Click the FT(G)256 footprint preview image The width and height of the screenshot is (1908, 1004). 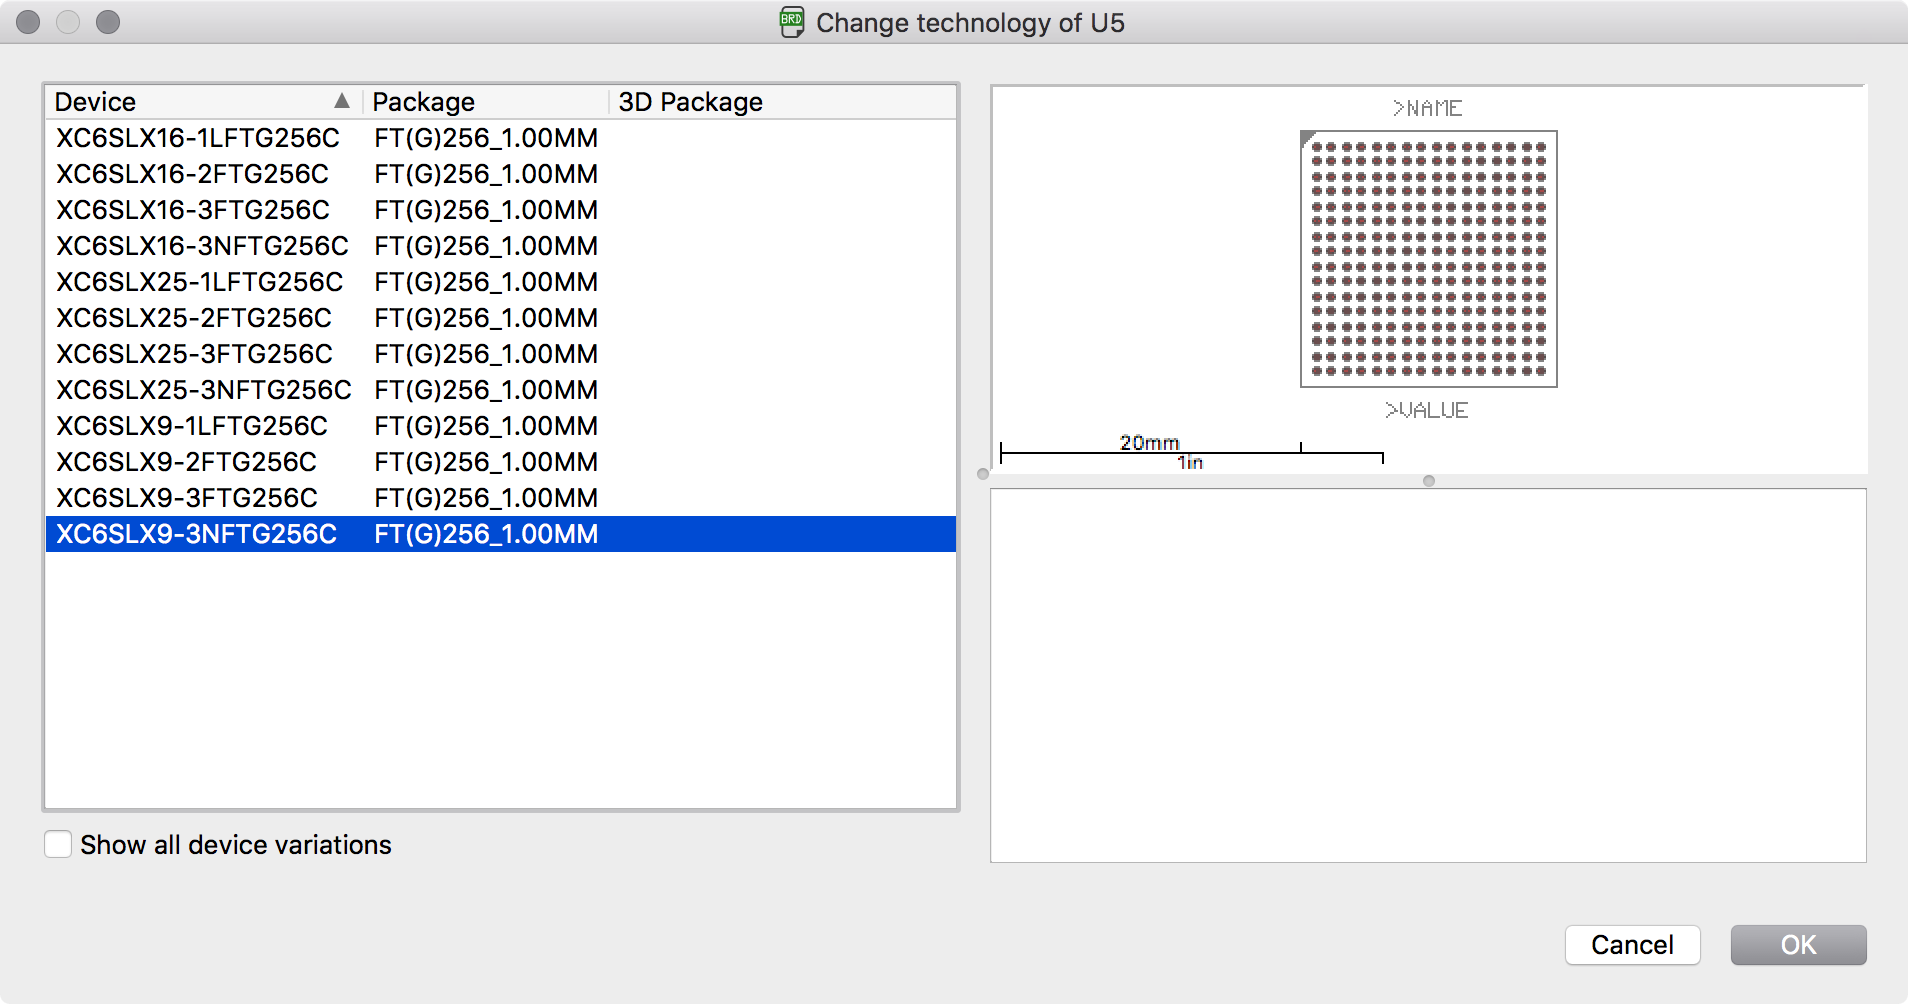pos(1428,258)
